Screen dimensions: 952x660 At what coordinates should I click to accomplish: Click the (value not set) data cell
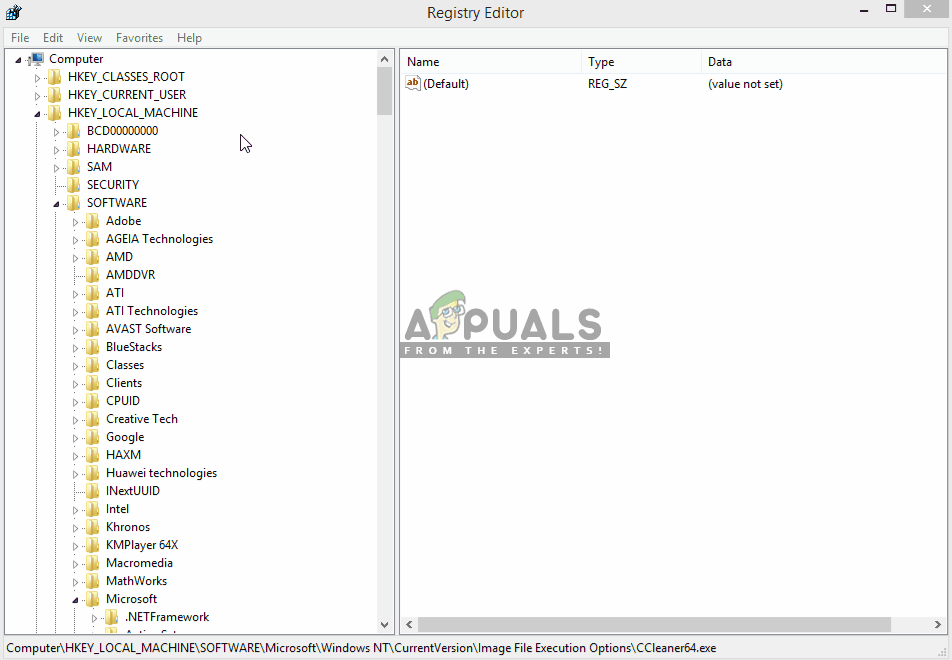click(745, 84)
